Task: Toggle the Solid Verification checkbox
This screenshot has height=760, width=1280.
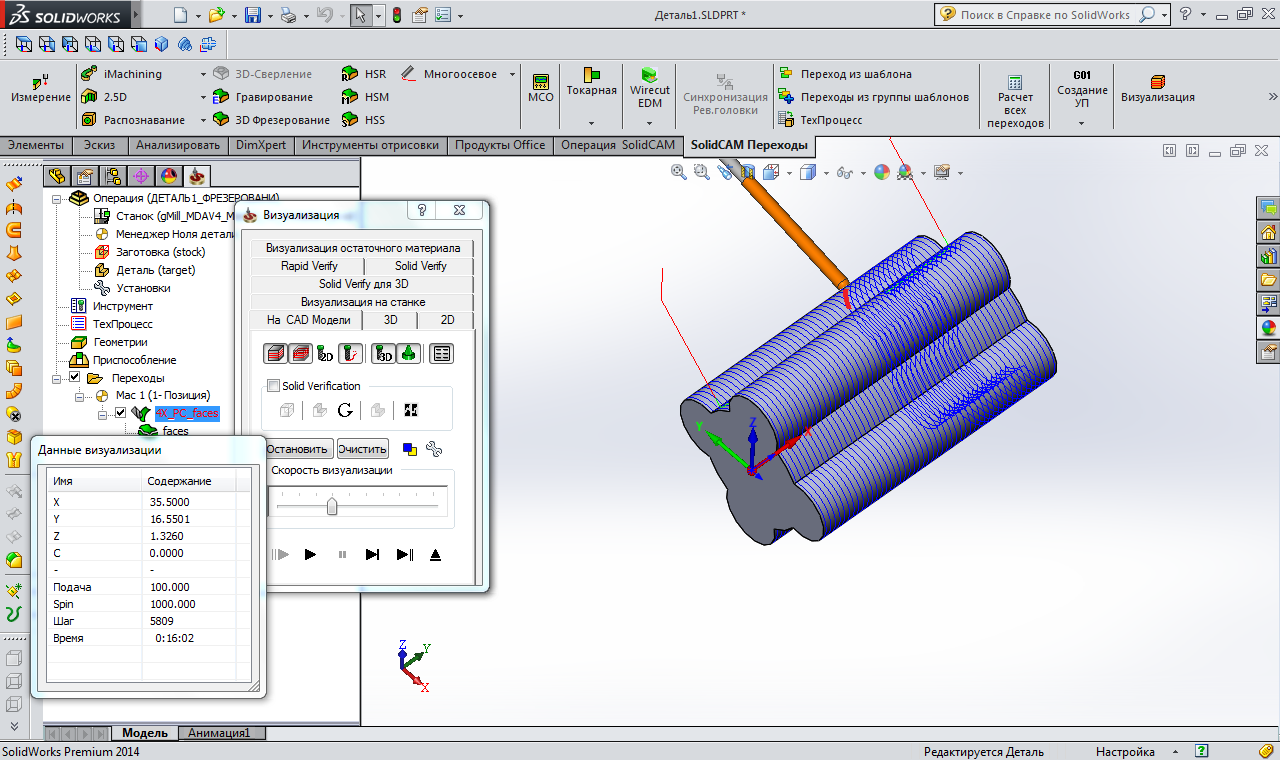Action: [x=273, y=386]
